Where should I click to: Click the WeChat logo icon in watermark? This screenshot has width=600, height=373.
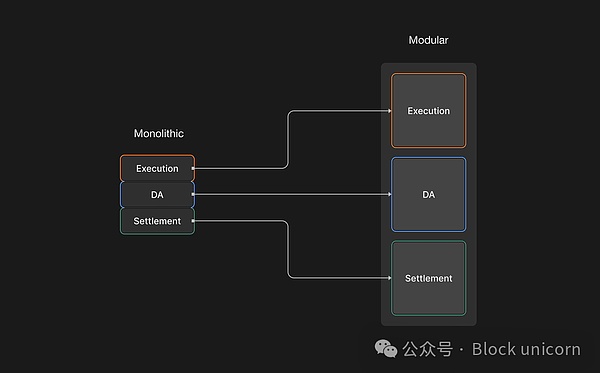click(x=386, y=349)
